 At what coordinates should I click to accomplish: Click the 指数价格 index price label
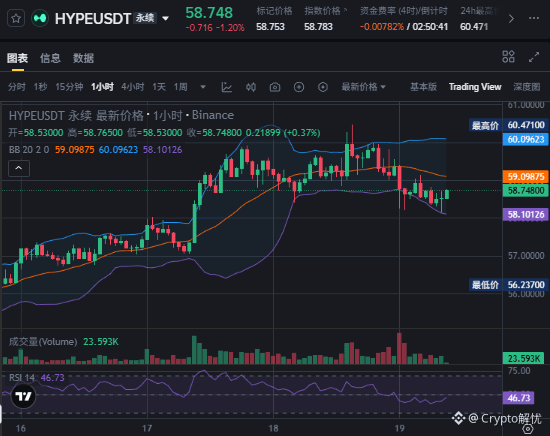click(322, 11)
